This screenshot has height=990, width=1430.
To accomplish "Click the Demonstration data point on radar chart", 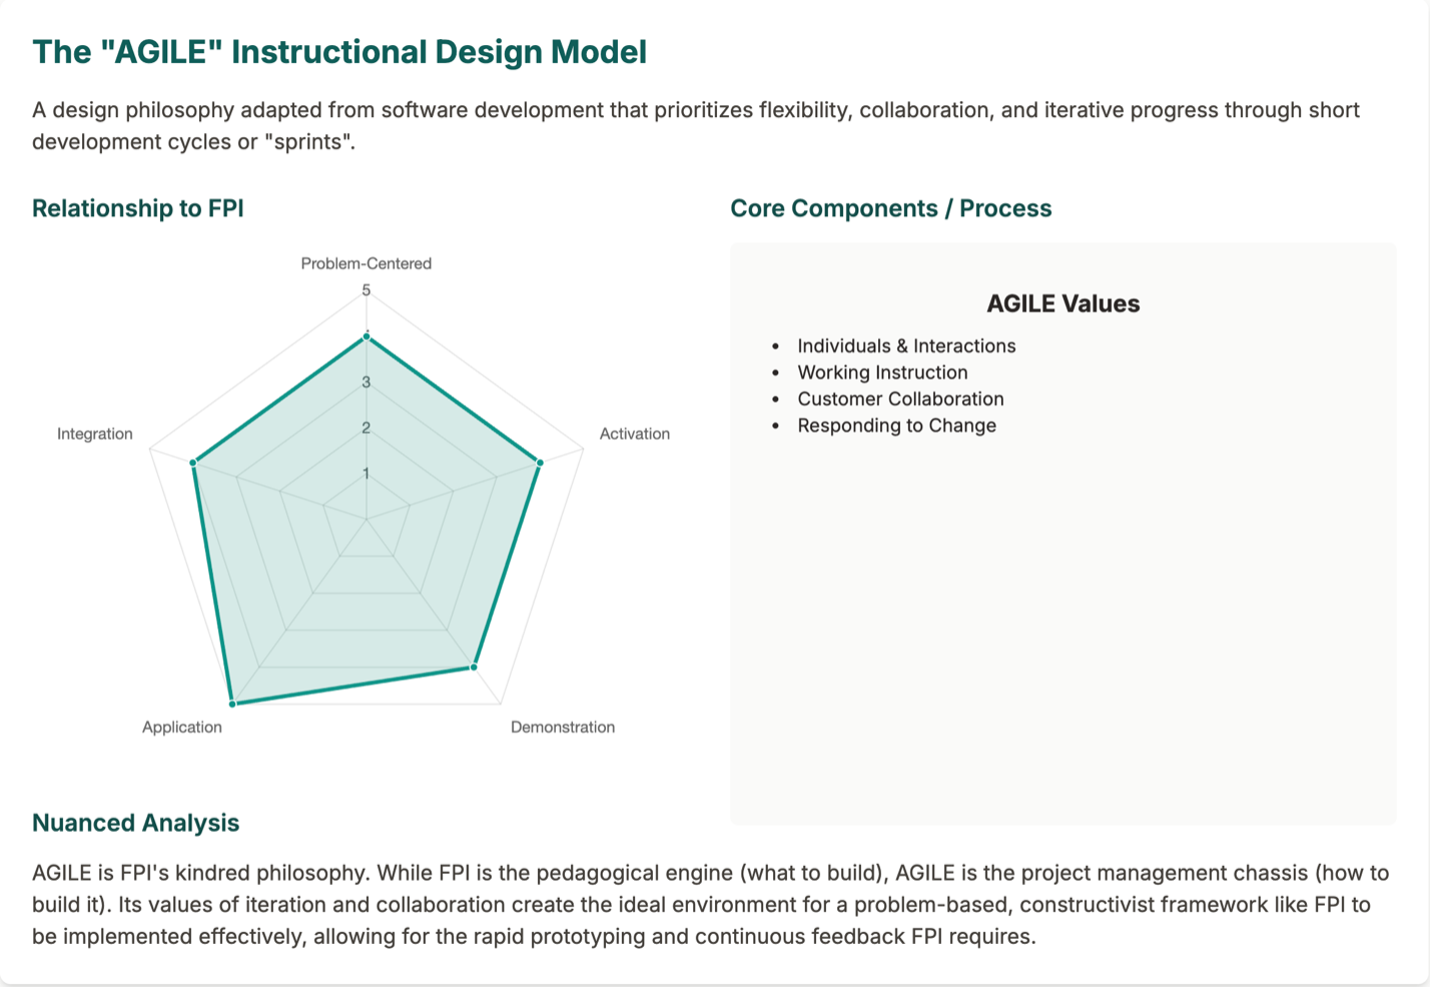I will click(x=474, y=667).
